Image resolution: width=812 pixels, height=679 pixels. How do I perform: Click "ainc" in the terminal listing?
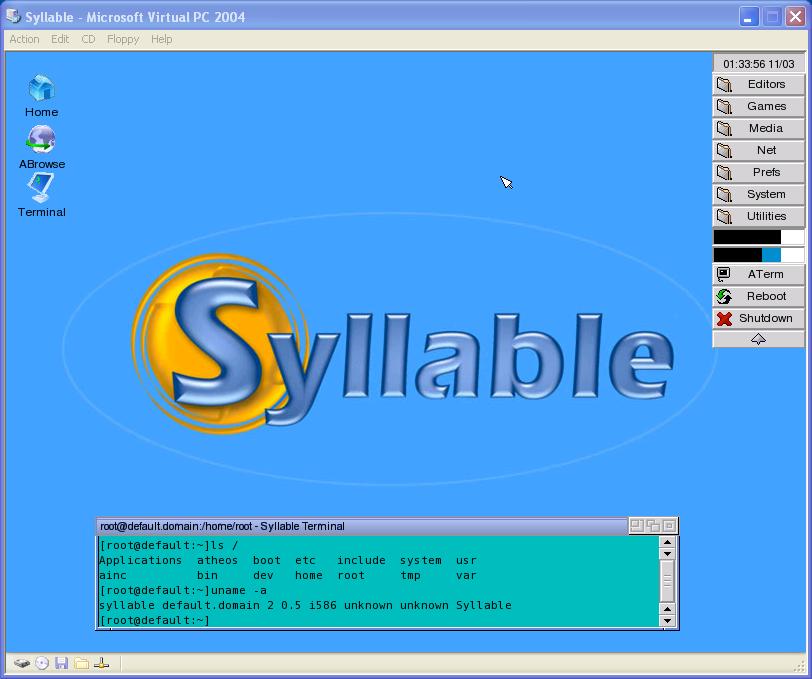pos(112,575)
